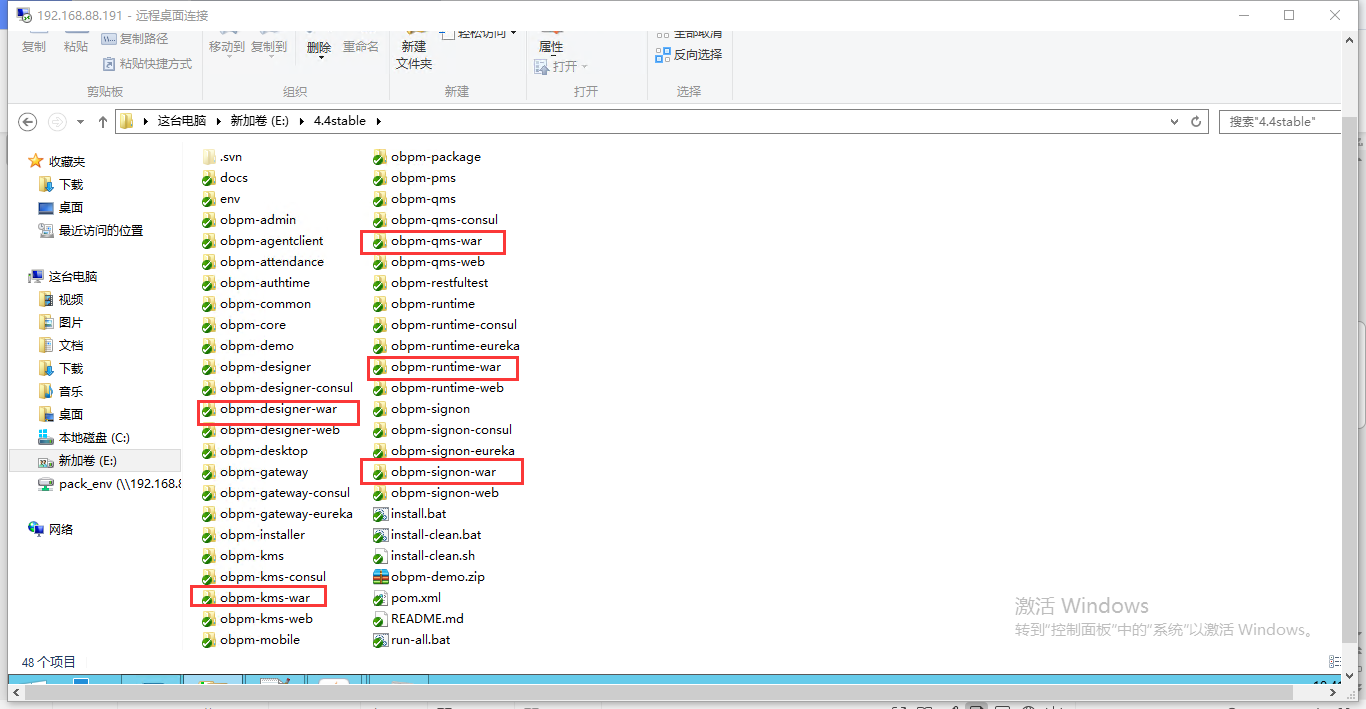1366x709 pixels.
Task: Refresh the 4.4stable folder view
Action: (1195, 121)
